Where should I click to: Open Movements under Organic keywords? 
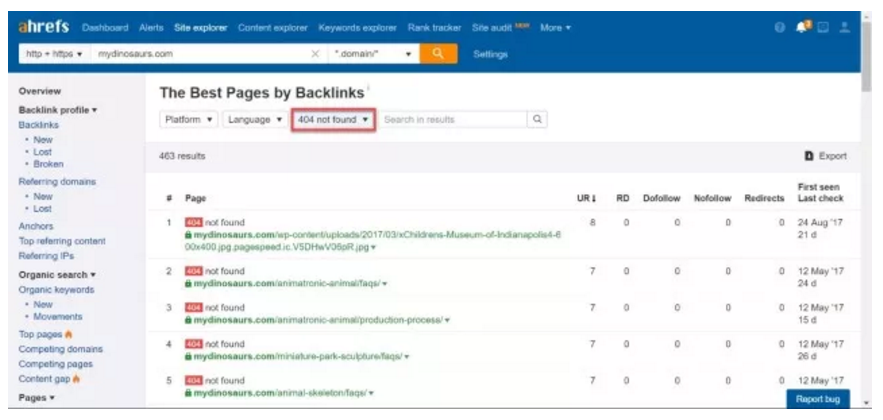pyautogui.click(x=57, y=316)
